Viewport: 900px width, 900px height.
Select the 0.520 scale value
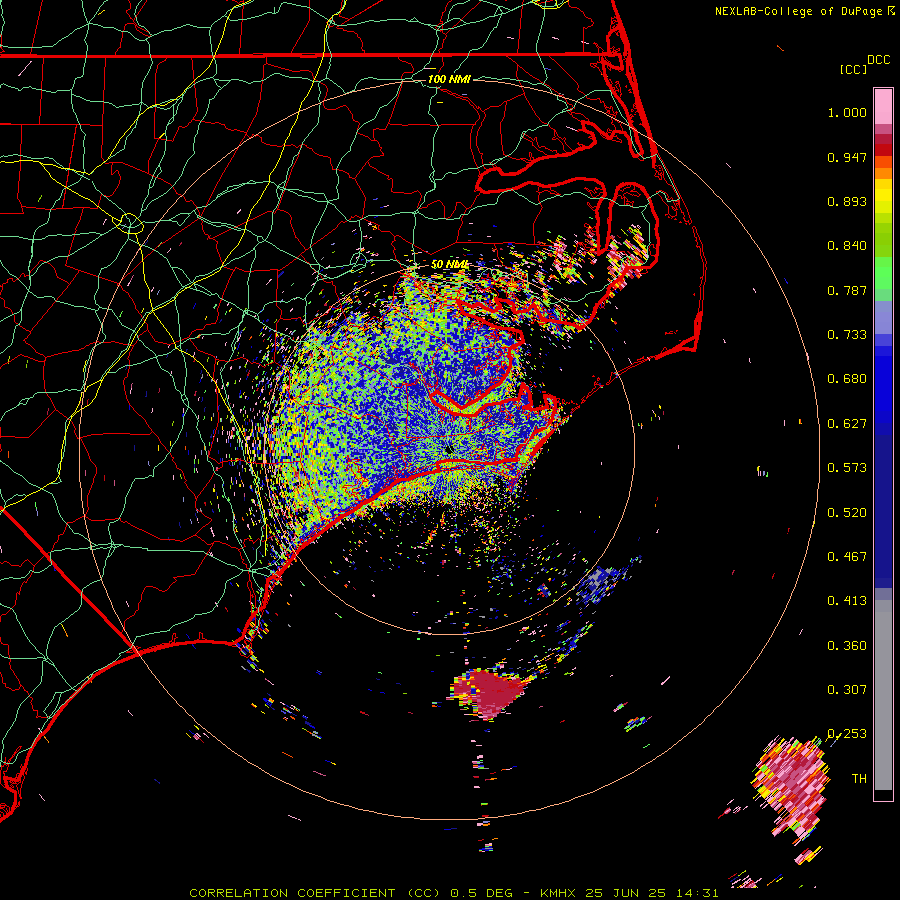[847, 513]
